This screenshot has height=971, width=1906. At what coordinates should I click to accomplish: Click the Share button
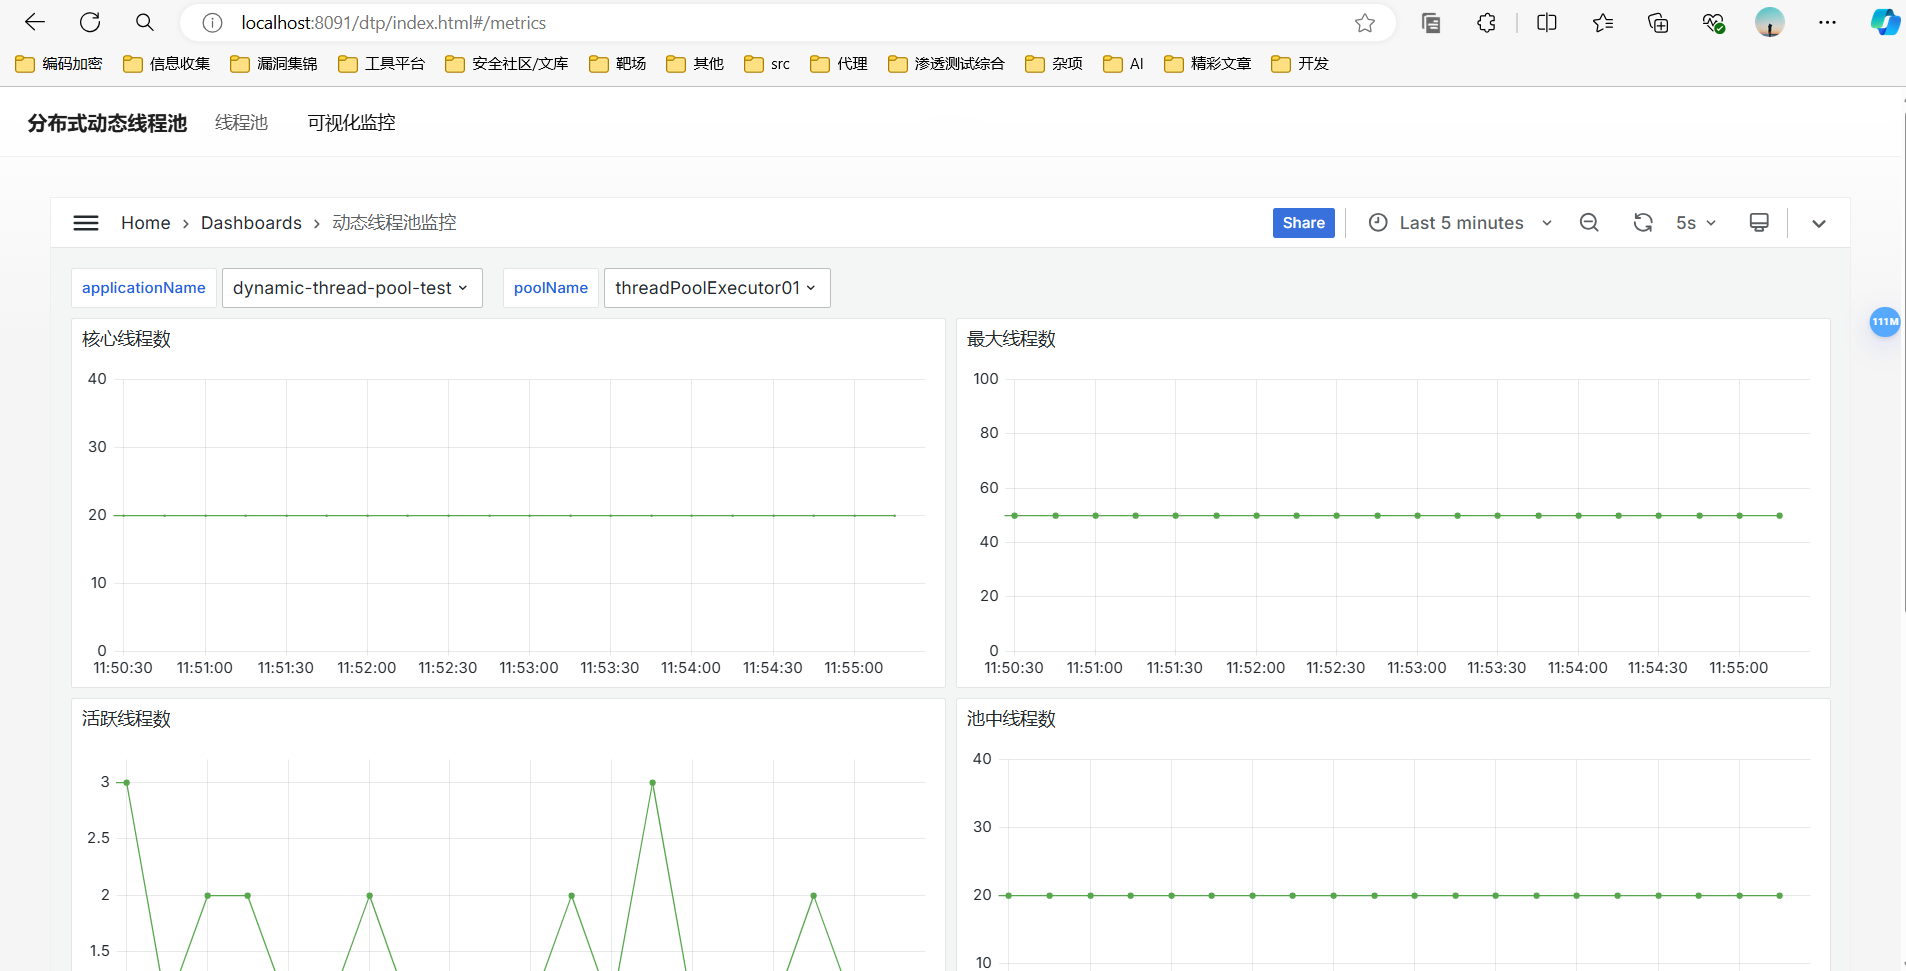pos(1304,223)
